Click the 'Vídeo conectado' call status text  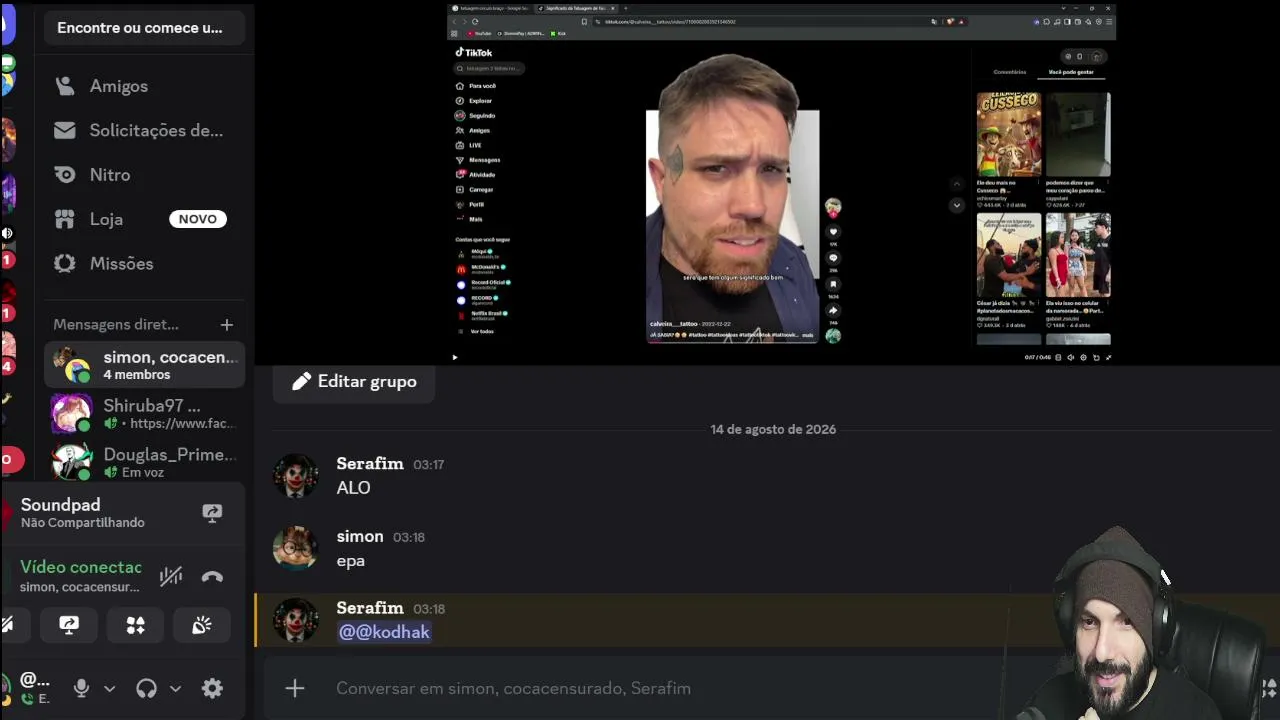point(81,567)
